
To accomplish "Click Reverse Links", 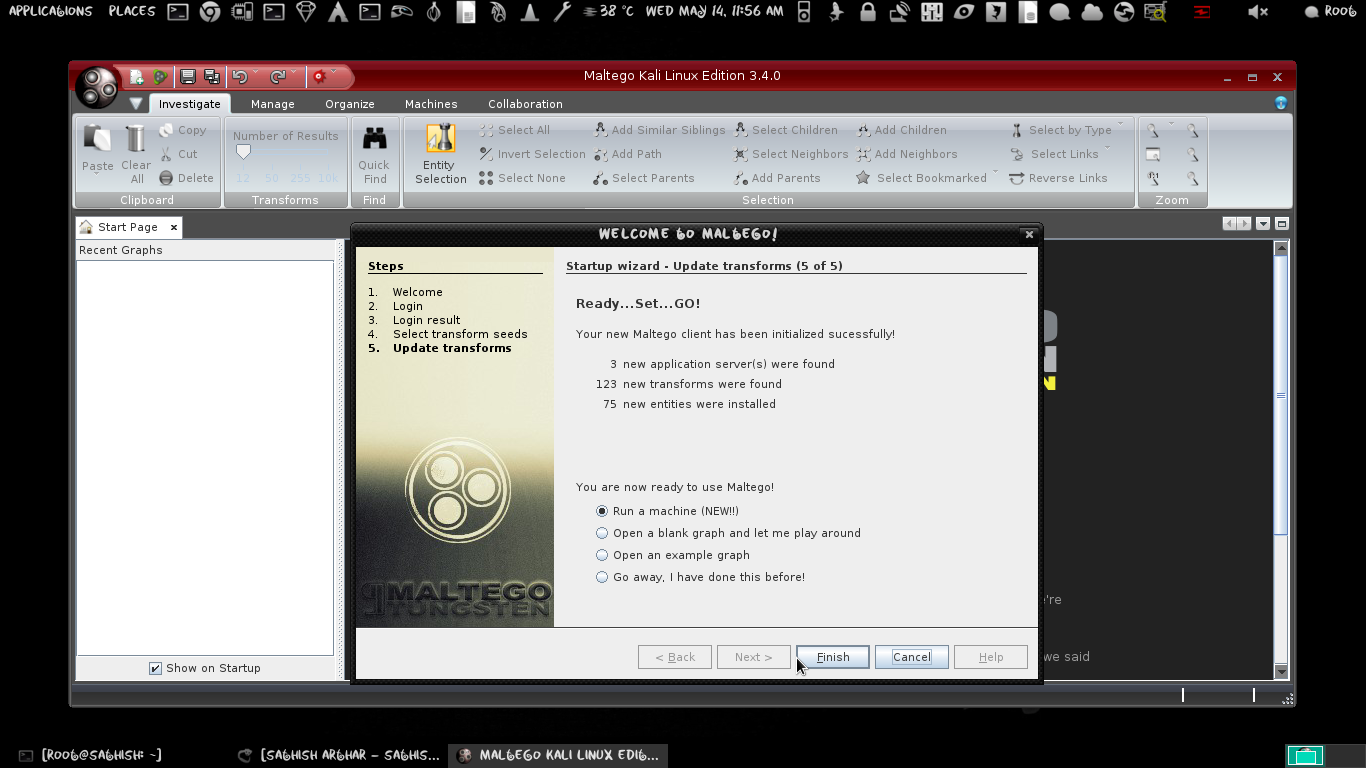I will click(x=1058, y=178).
